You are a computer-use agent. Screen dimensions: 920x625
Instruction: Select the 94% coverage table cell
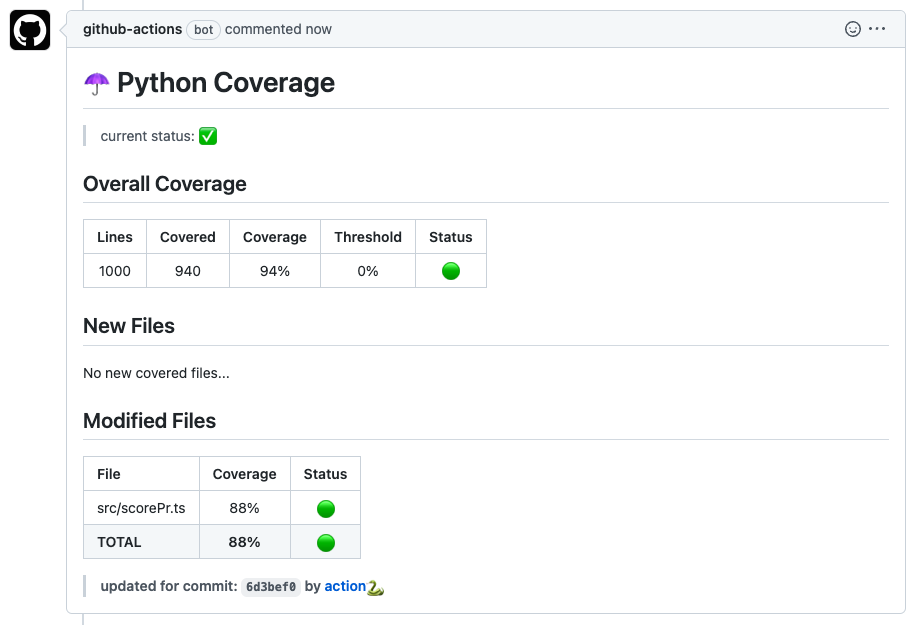[275, 270]
